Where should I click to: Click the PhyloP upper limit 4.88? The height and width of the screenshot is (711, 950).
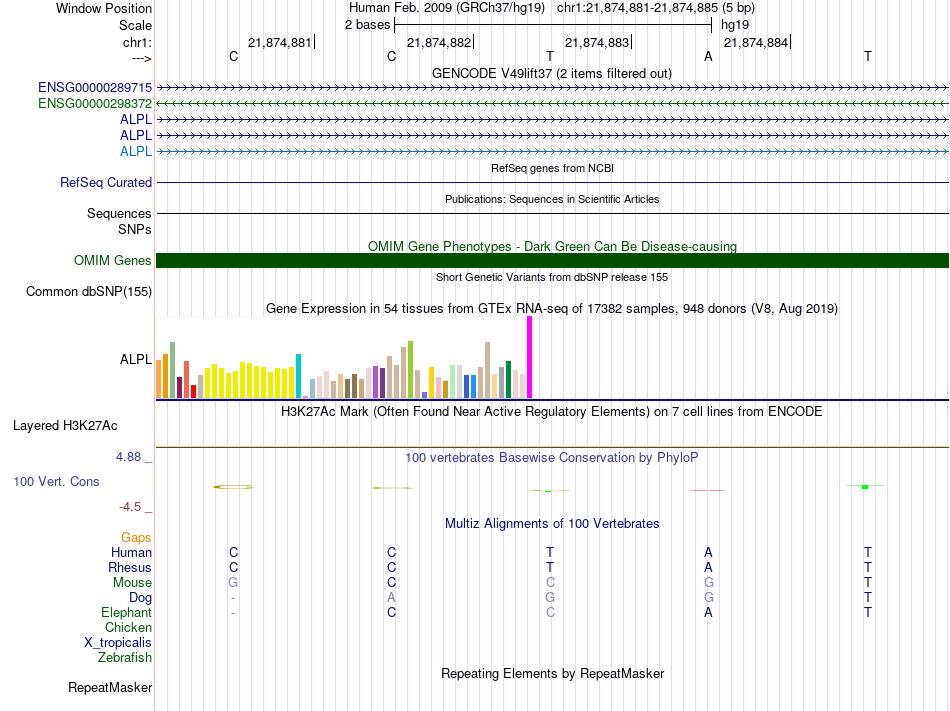[x=128, y=457]
